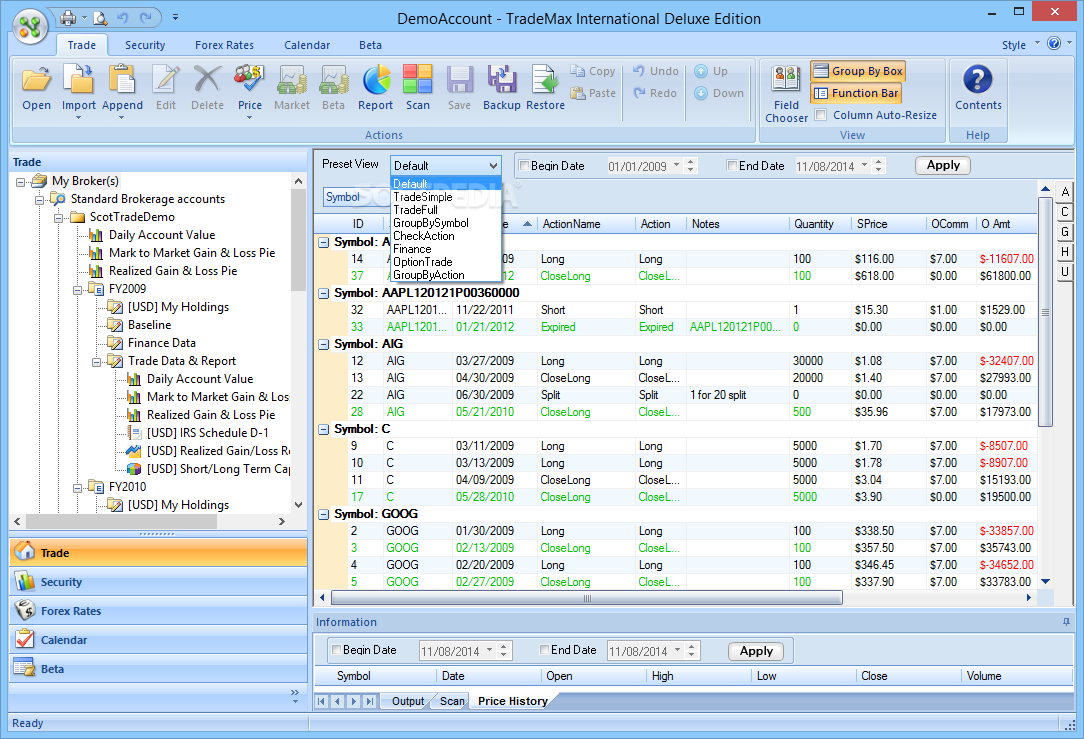Click the print preview icon in quick access toolbar

tap(101, 17)
